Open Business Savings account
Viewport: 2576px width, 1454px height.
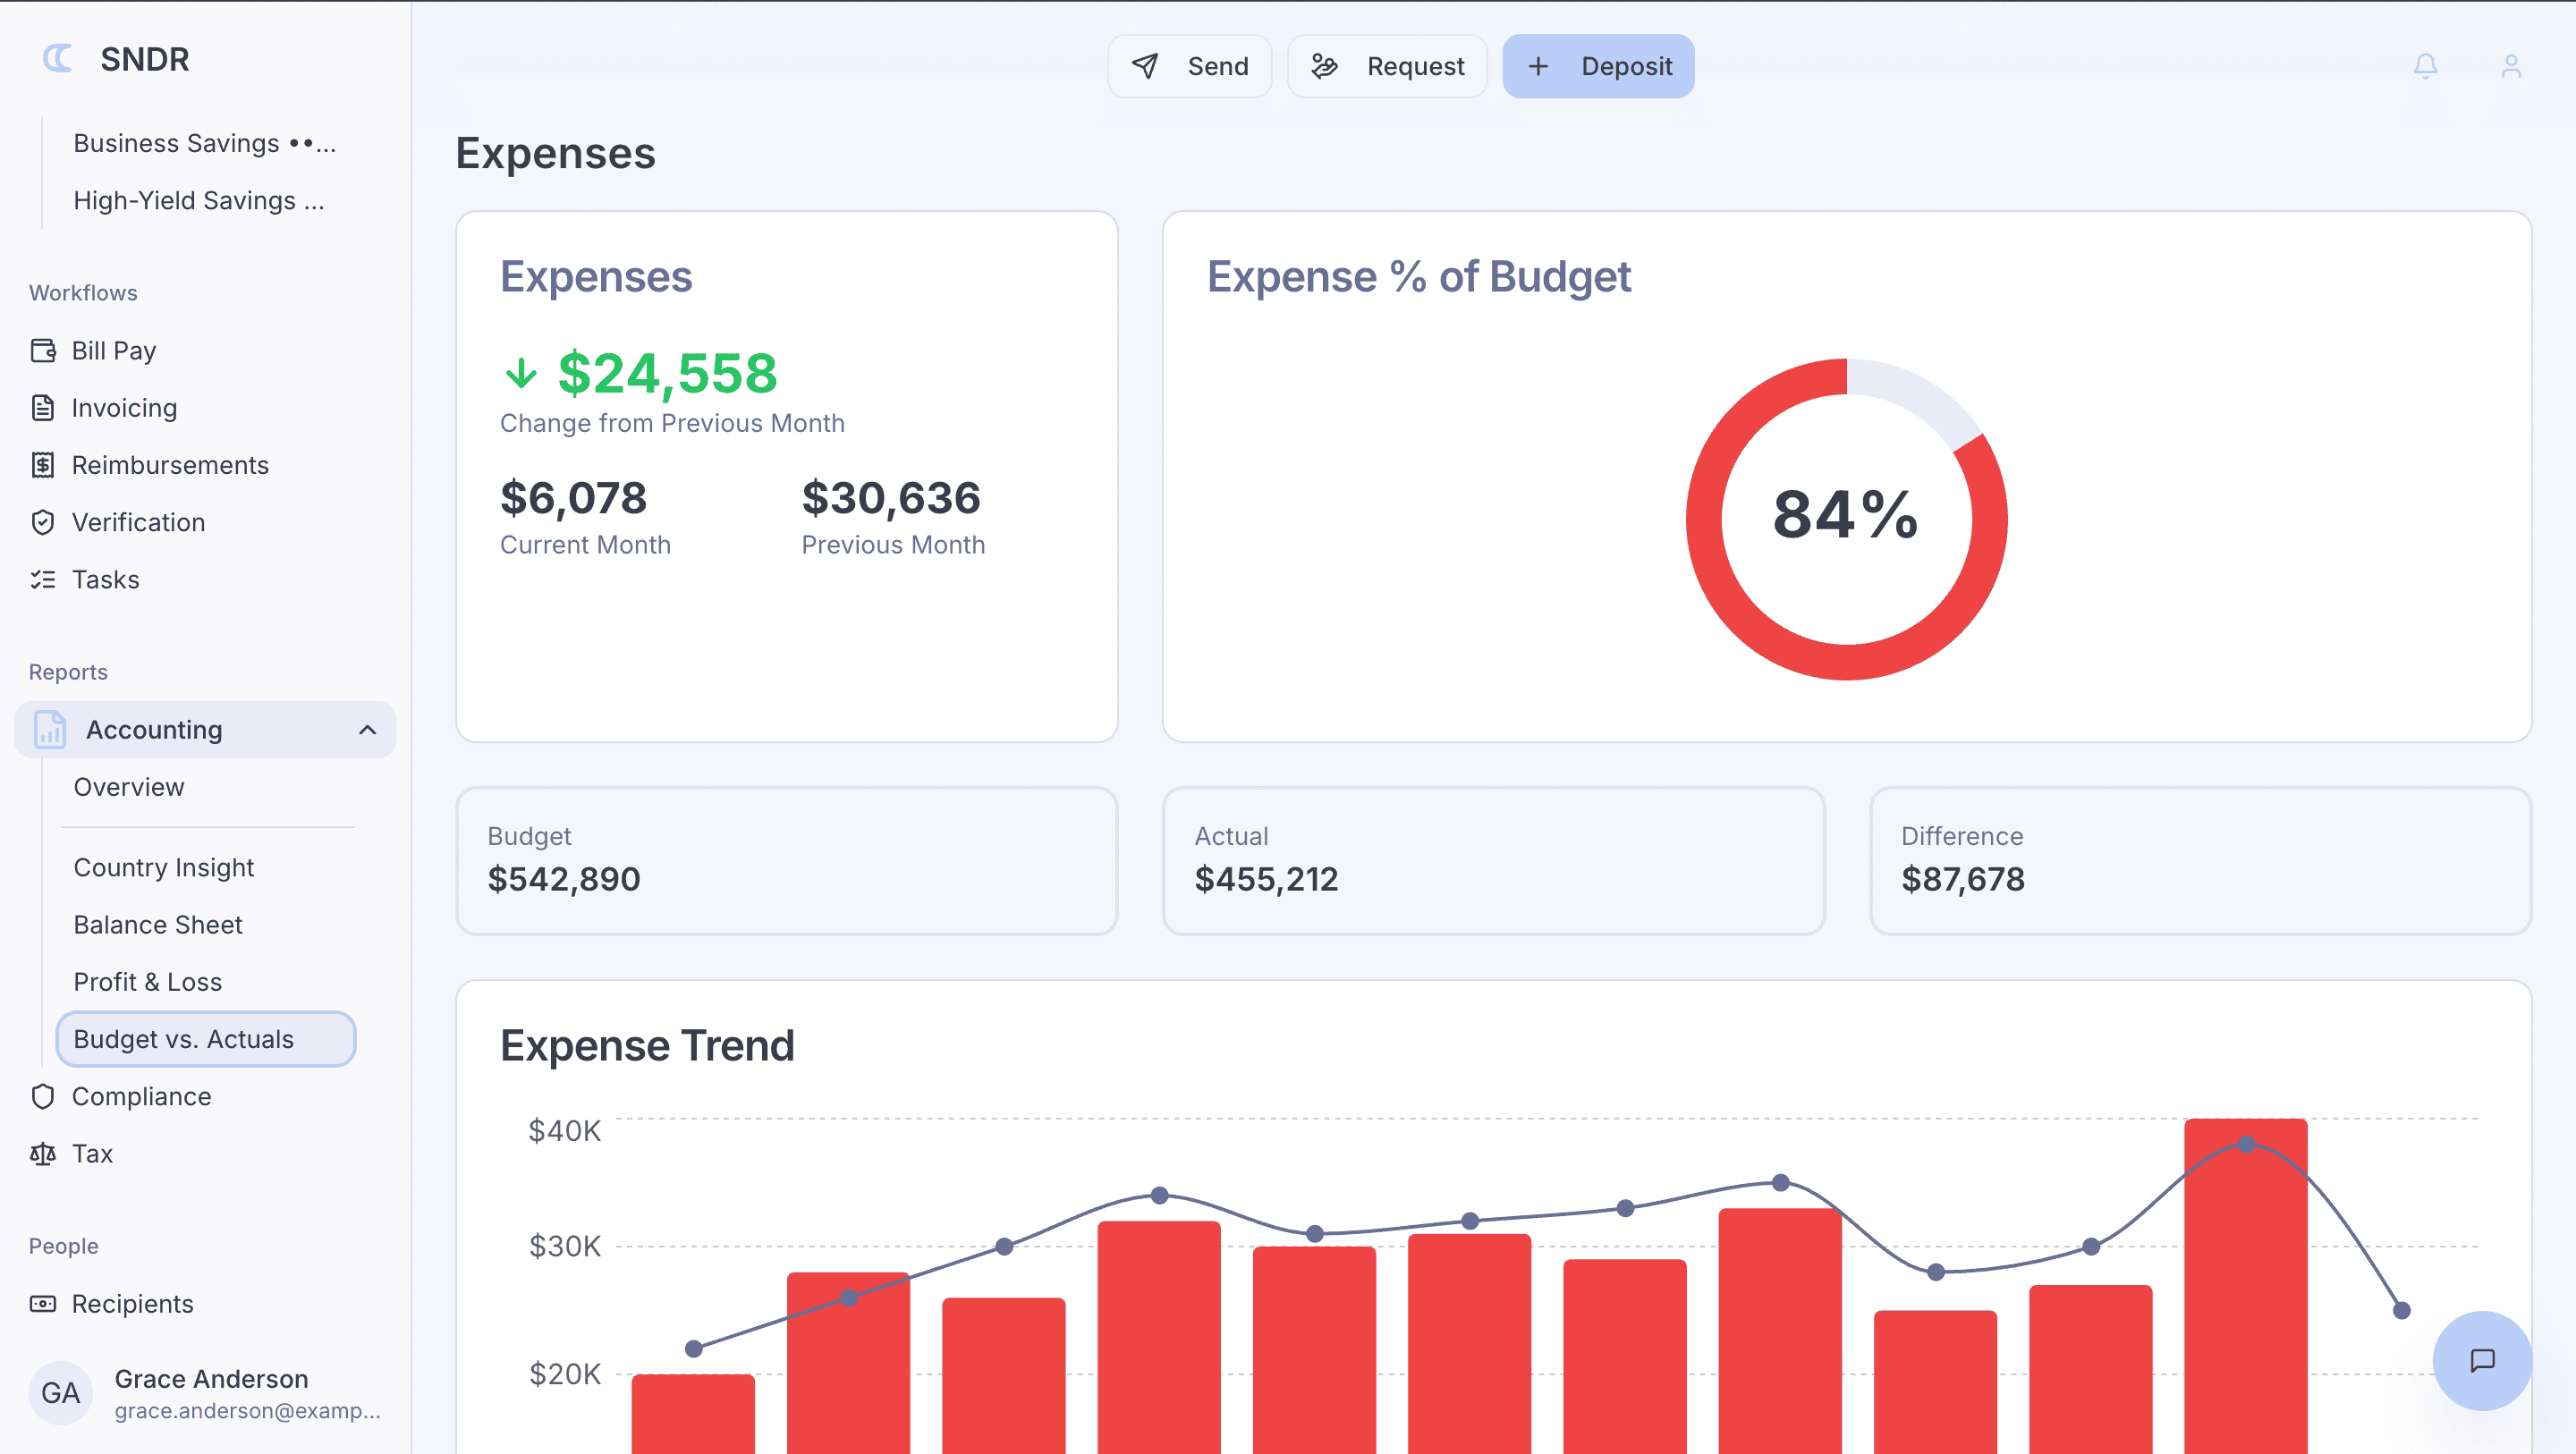204,143
